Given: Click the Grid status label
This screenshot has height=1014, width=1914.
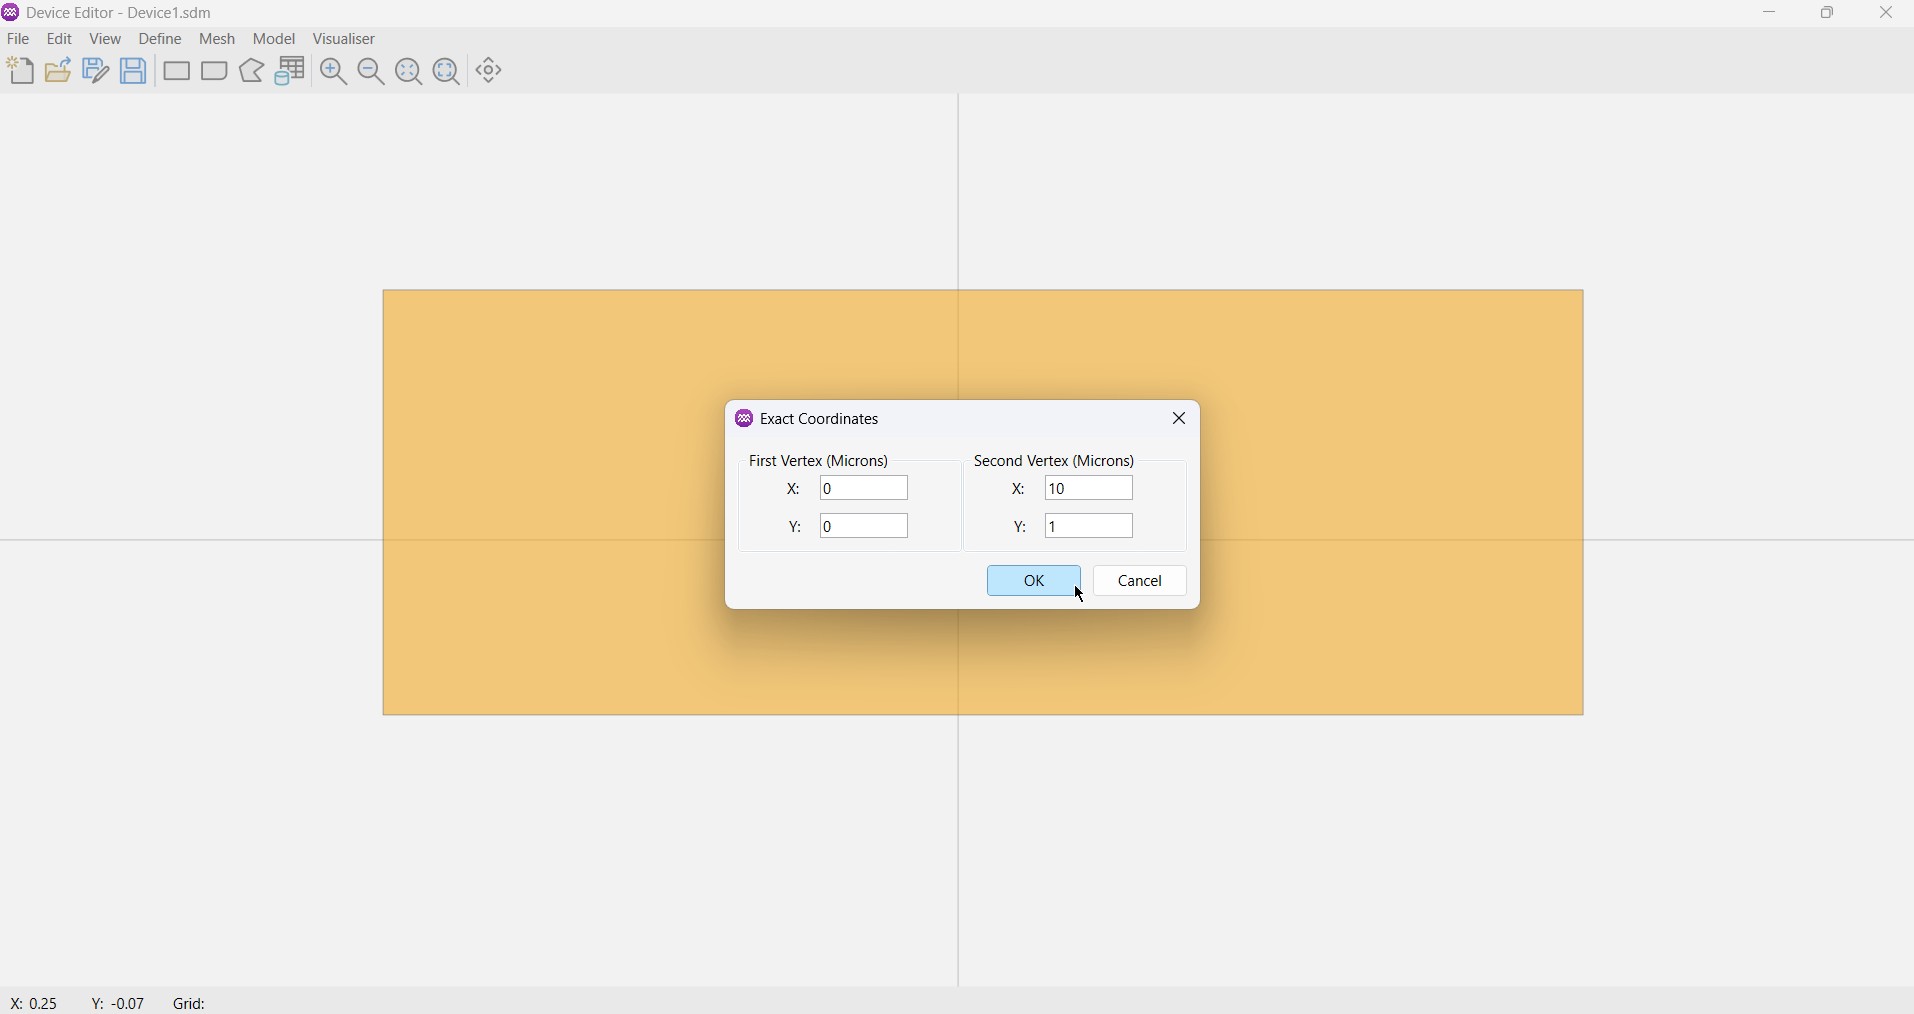Looking at the screenshot, I should point(190,1003).
